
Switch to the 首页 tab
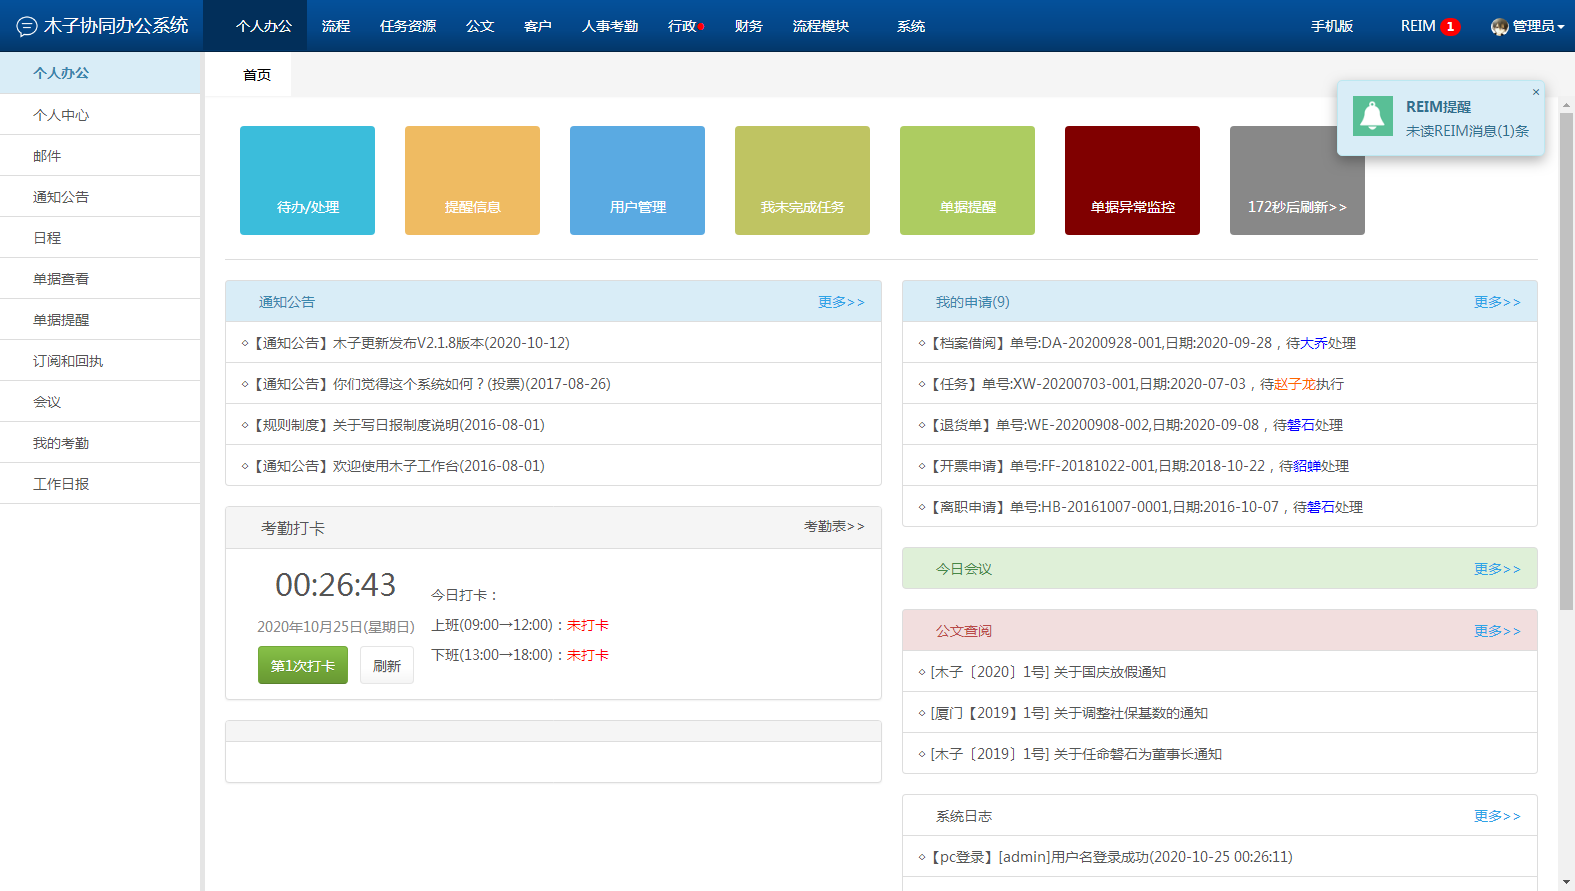point(257,75)
